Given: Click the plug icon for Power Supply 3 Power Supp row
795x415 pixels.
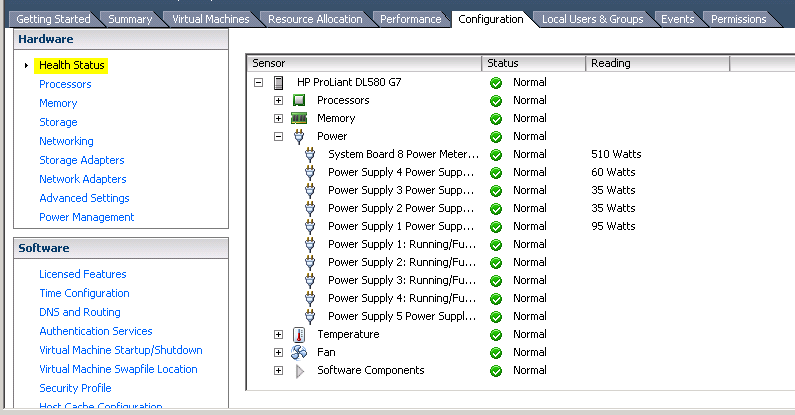Looking at the screenshot, I should click(310, 191).
